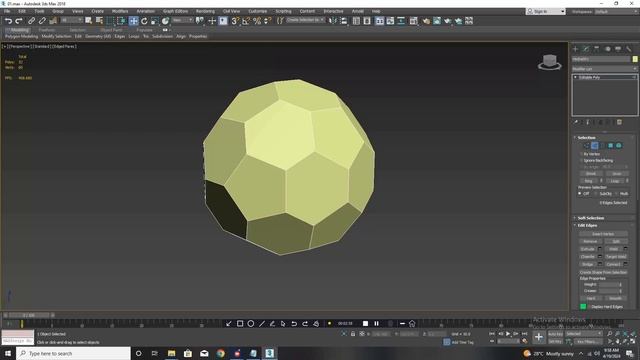Activate the Select Object tool

click(x=88, y=21)
